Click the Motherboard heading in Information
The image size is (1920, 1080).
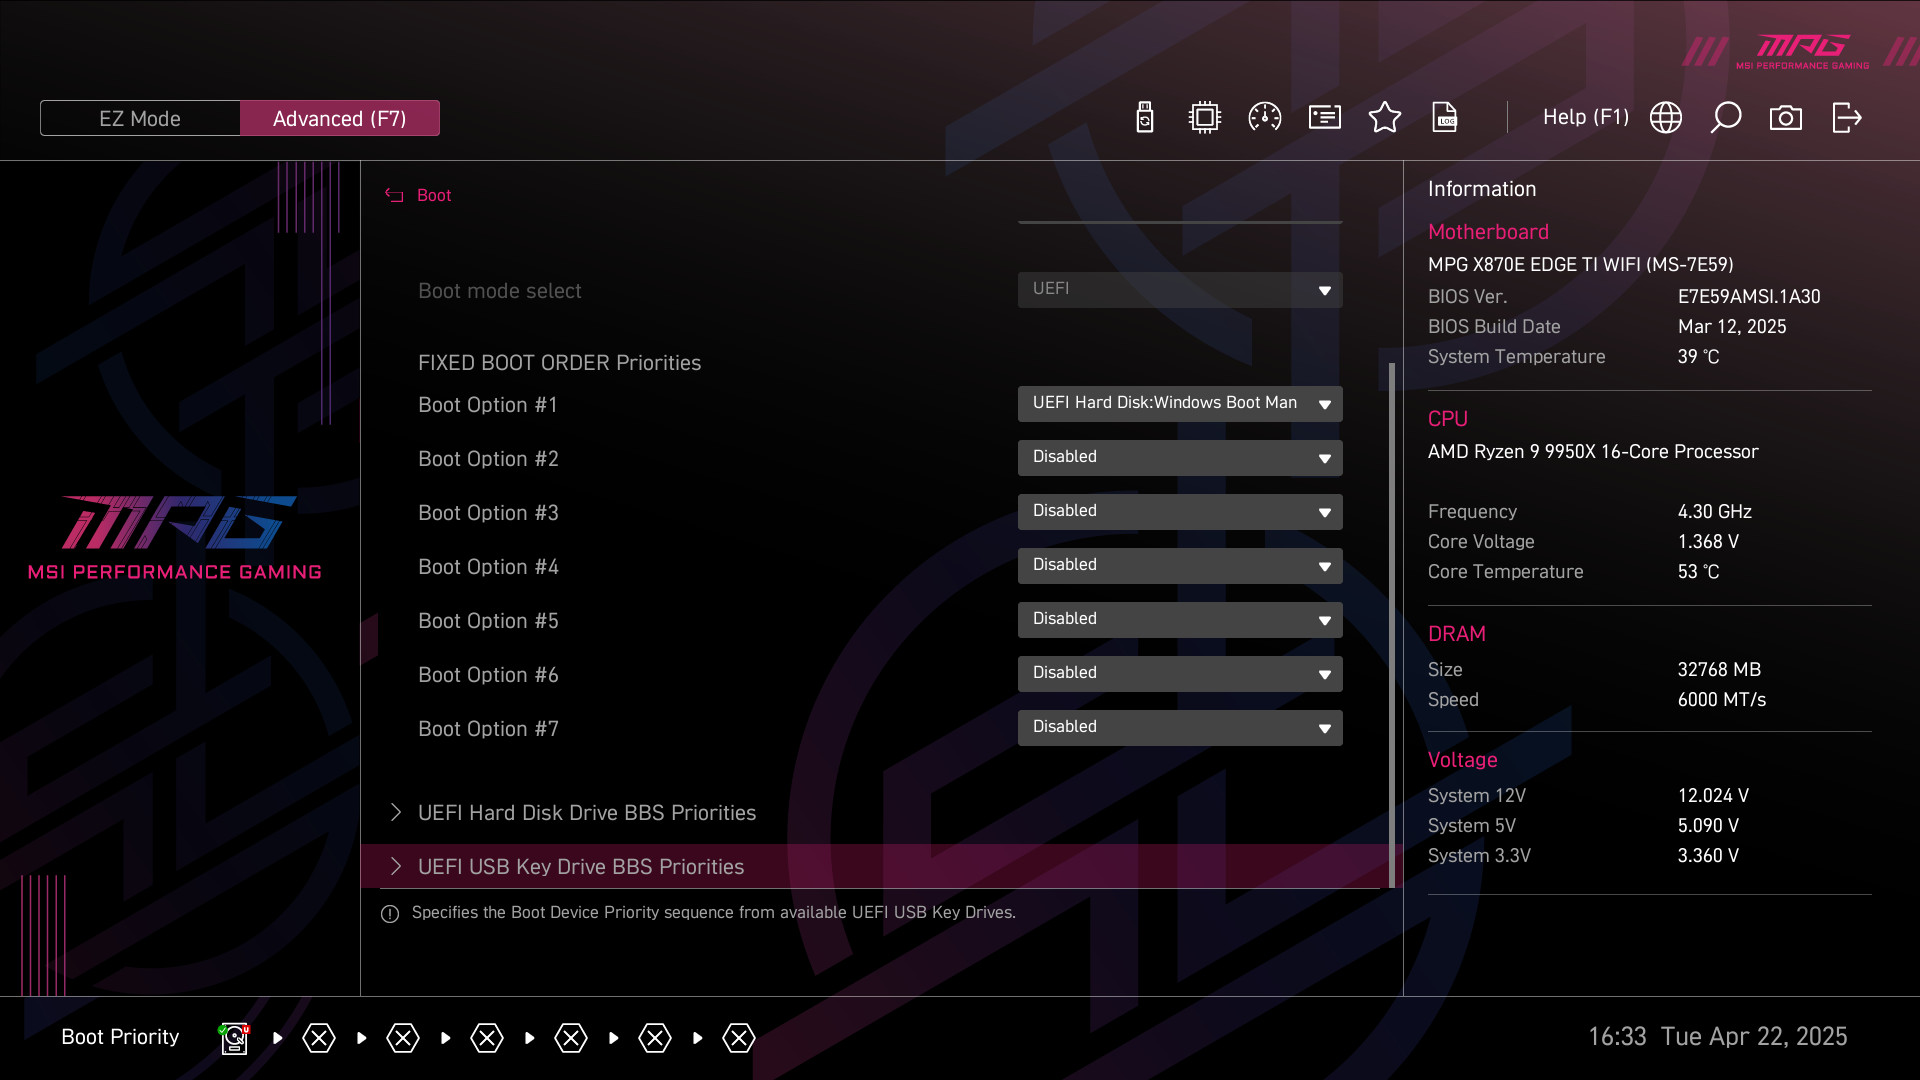[x=1488, y=232]
